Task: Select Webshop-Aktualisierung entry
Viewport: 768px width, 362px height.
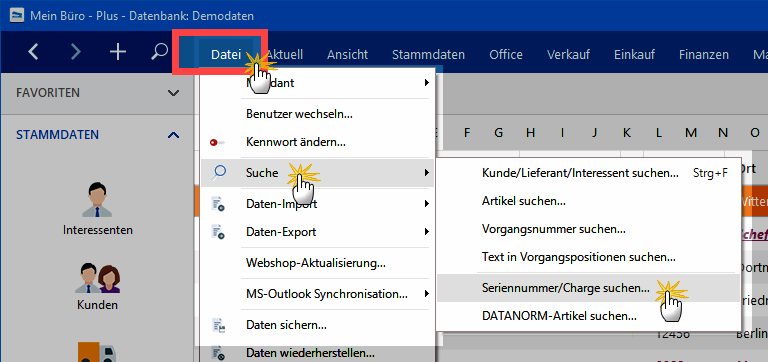Action: point(317,263)
